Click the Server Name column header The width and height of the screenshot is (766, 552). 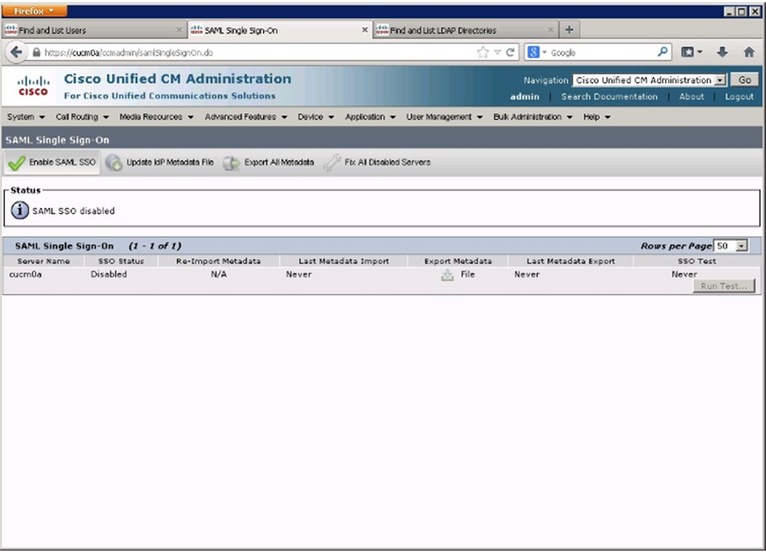pyautogui.click(x=43, y=261)
